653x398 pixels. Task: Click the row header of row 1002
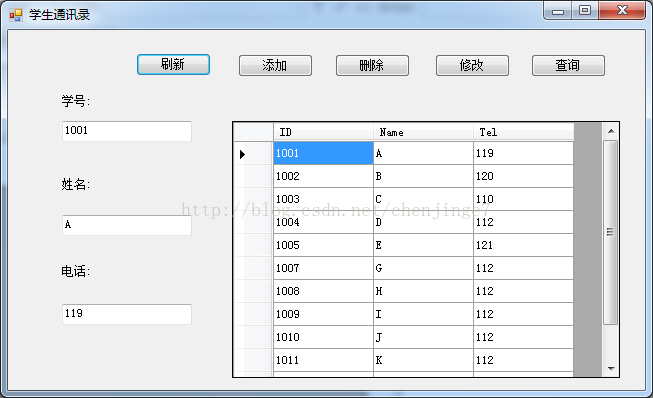[x=253, y=176]
